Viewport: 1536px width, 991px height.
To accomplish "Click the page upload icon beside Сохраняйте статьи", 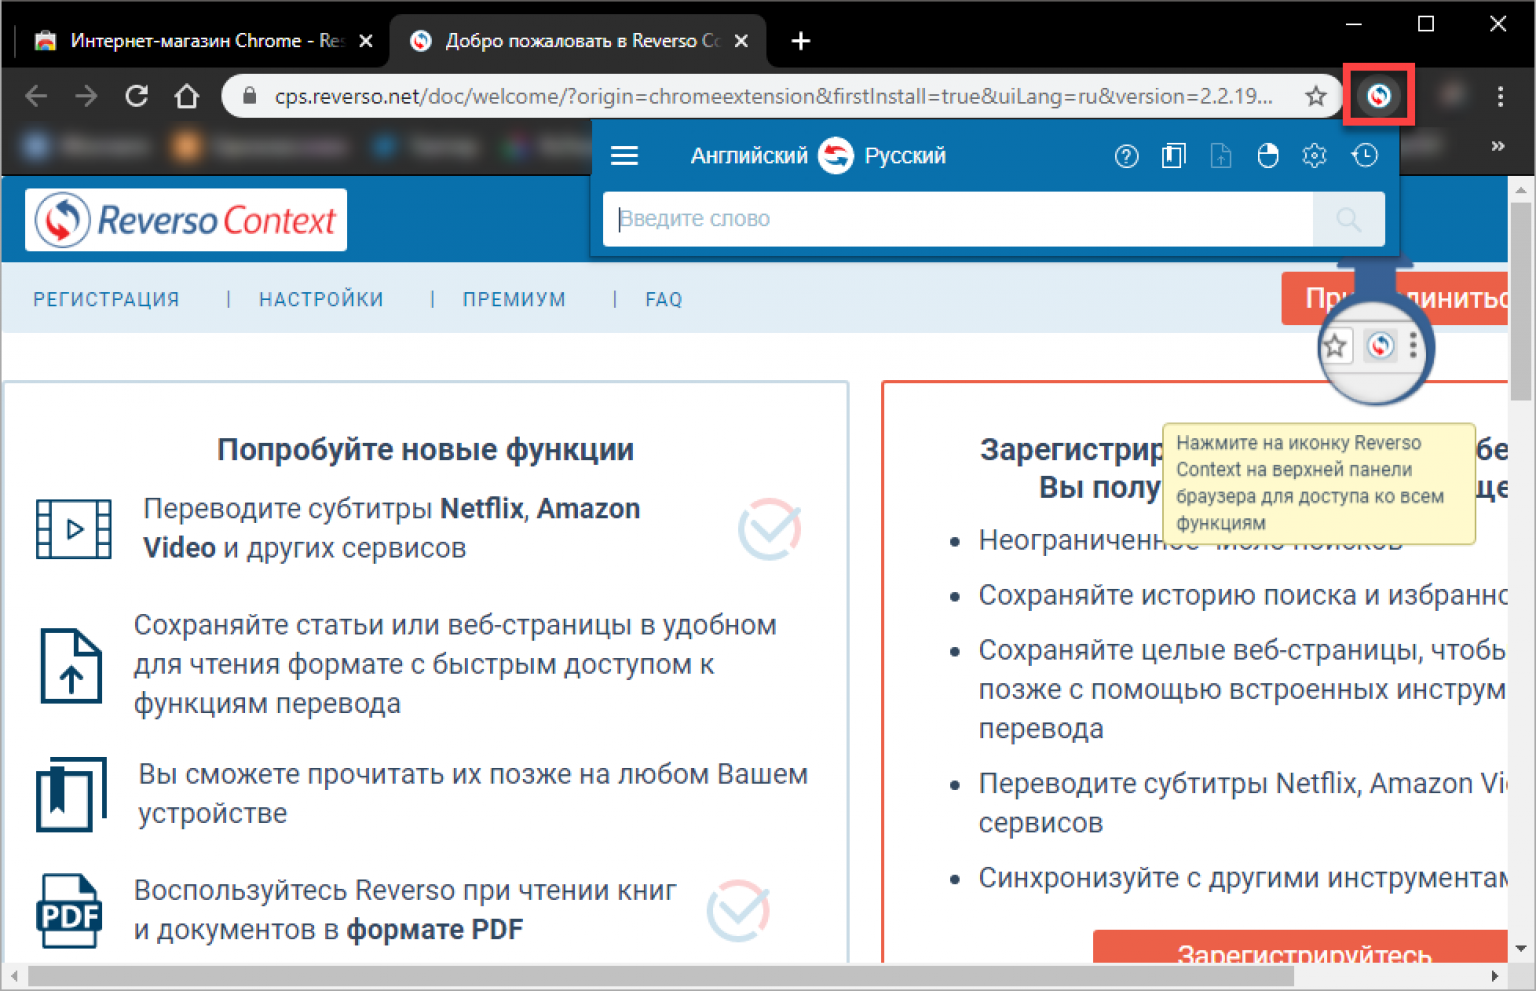I will [x=70, y=666].
